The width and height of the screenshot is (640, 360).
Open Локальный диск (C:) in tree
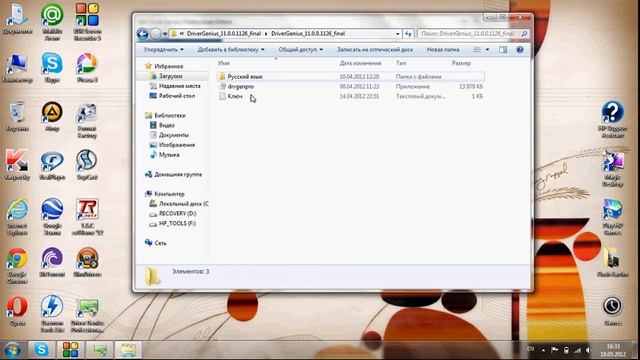coord(183,204)
